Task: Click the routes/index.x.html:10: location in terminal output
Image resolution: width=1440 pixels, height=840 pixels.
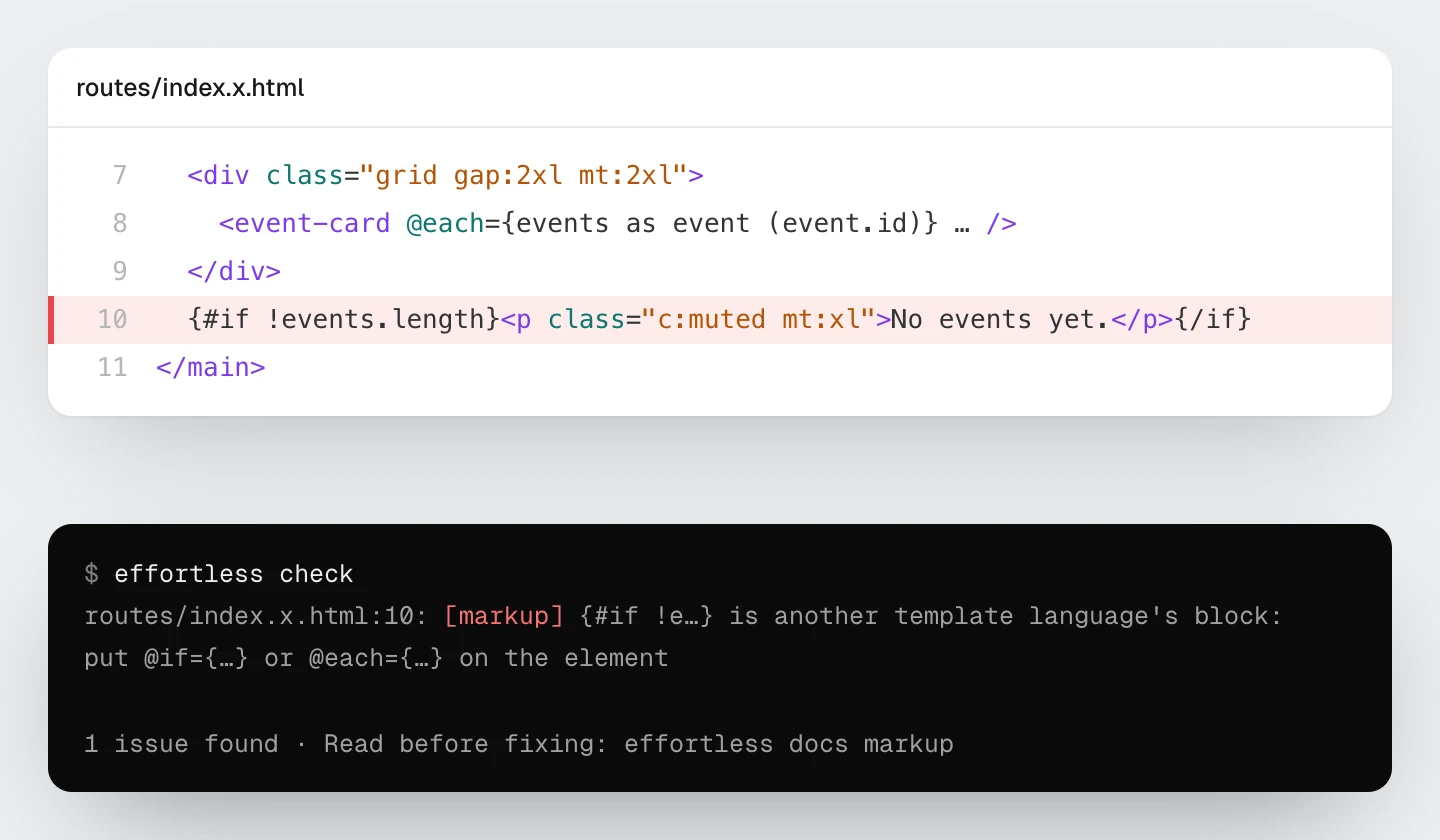Action: [257, 616]
